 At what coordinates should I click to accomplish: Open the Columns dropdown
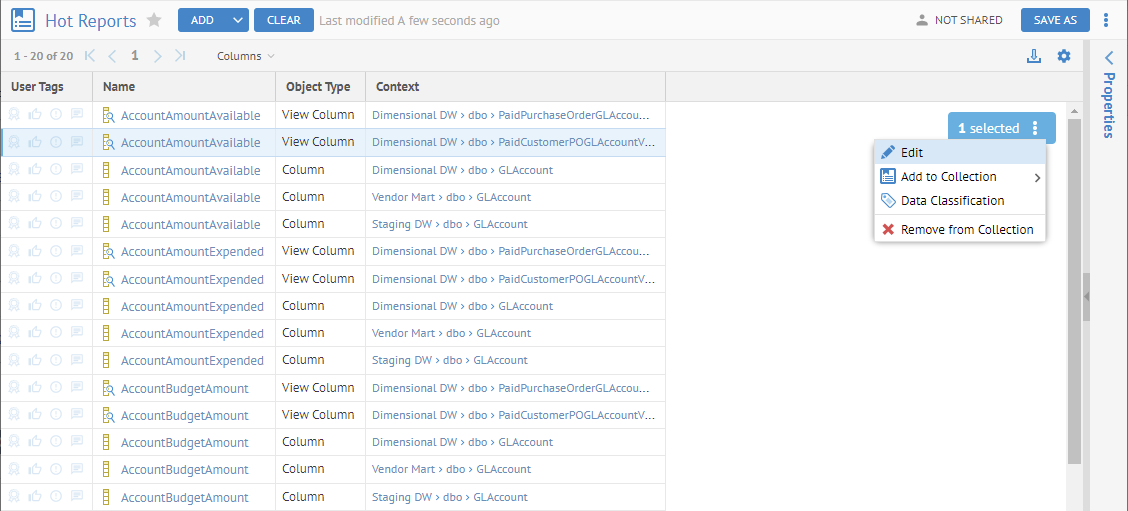tap(246, 56)
